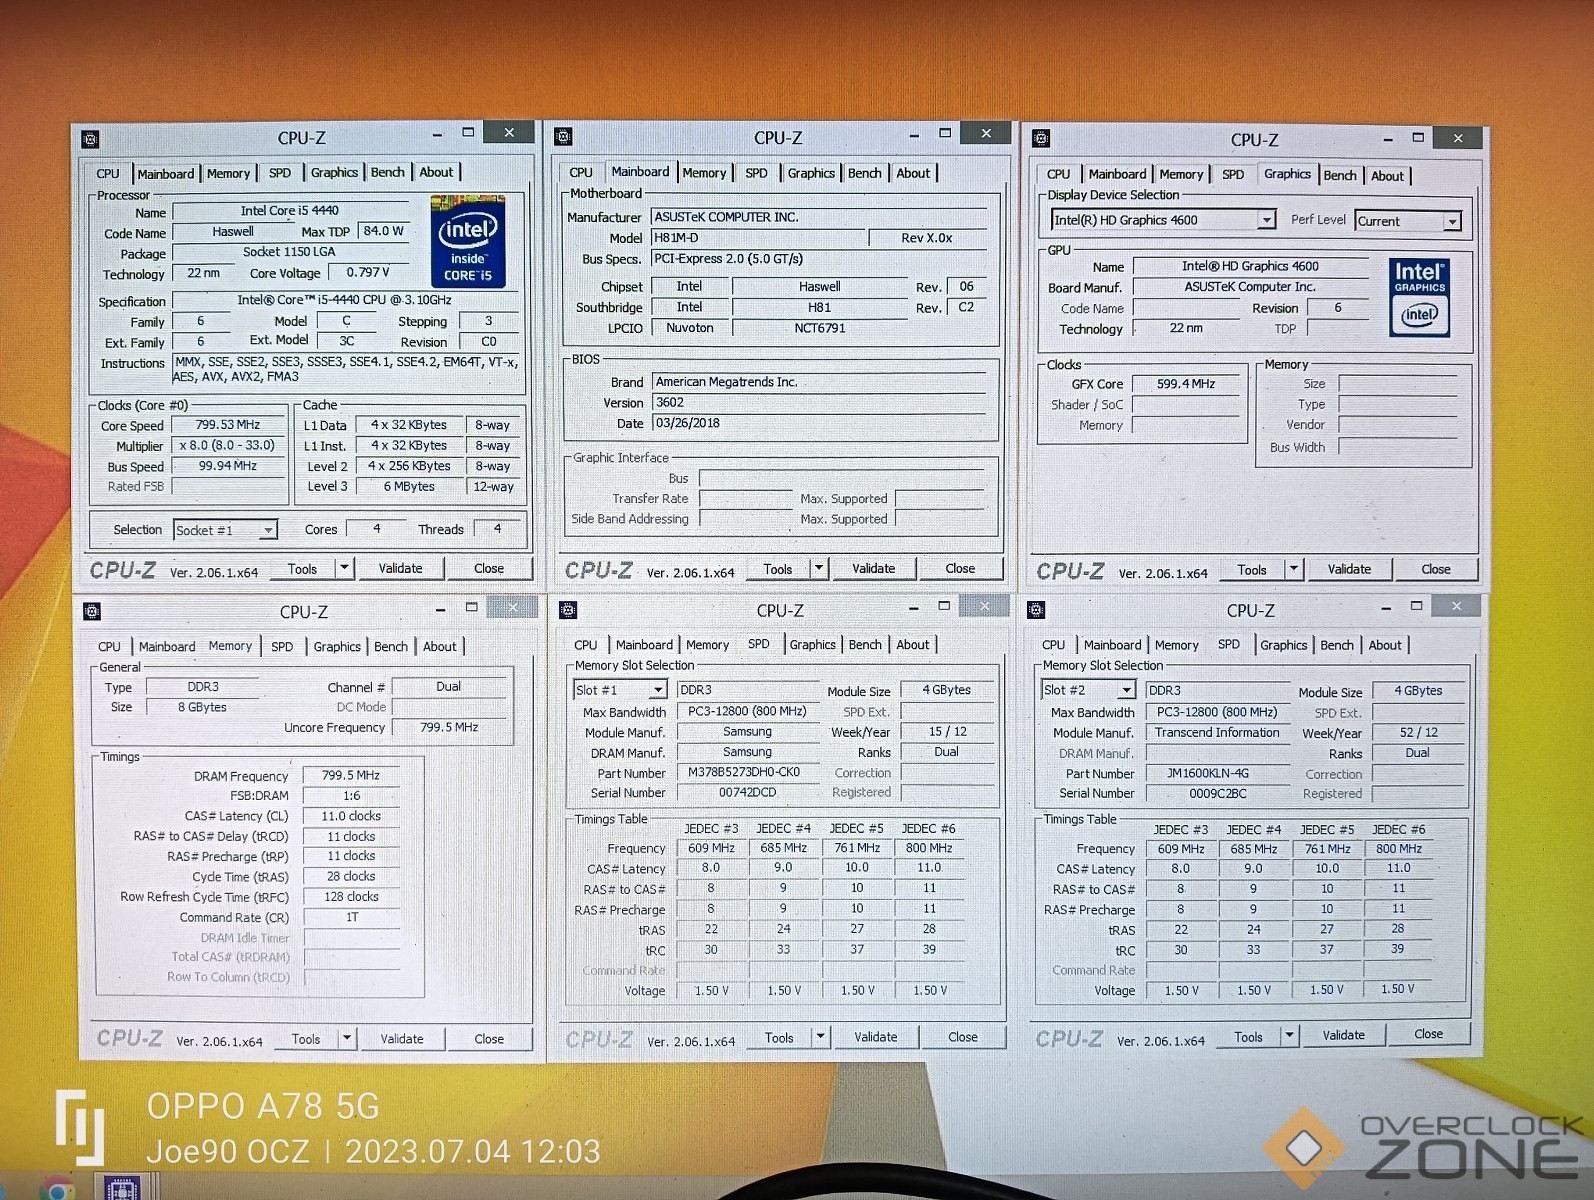Click the DRAM Frequency value '799.5 MHz'
The width and height of the screenshot is (1594, 1200).
pyautogui.click(x=351, y=775)
